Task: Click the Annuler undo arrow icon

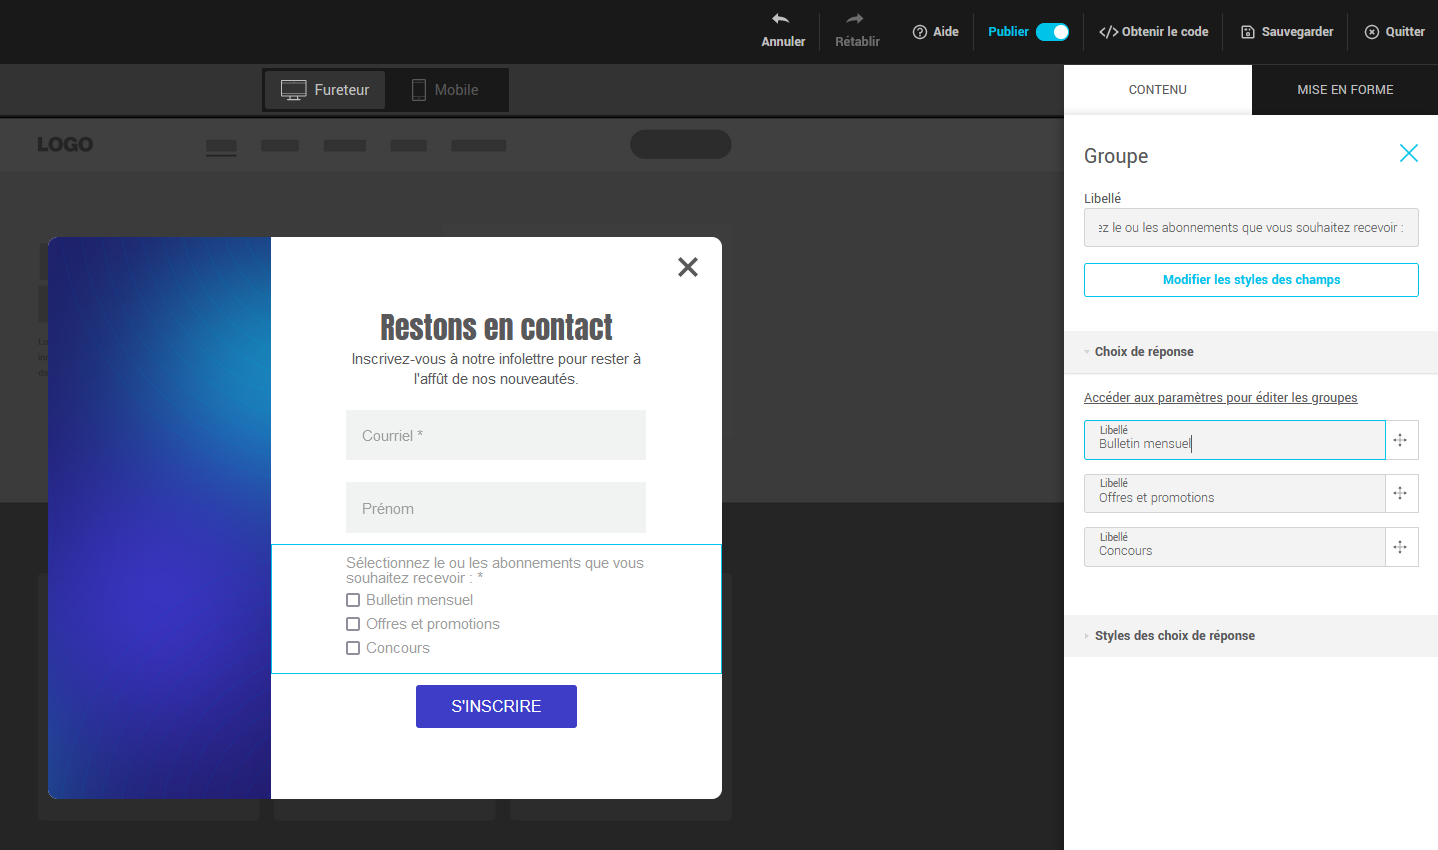Action: point(781,19)
